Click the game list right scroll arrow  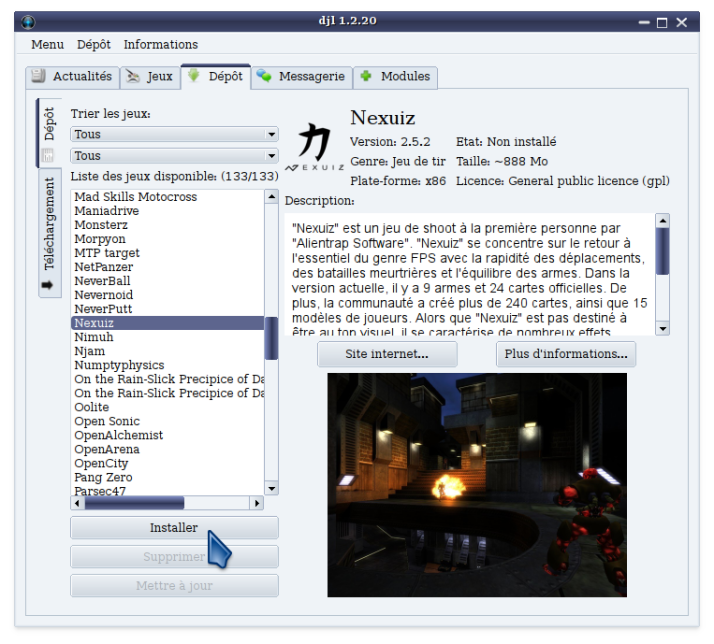coord(257,503)
